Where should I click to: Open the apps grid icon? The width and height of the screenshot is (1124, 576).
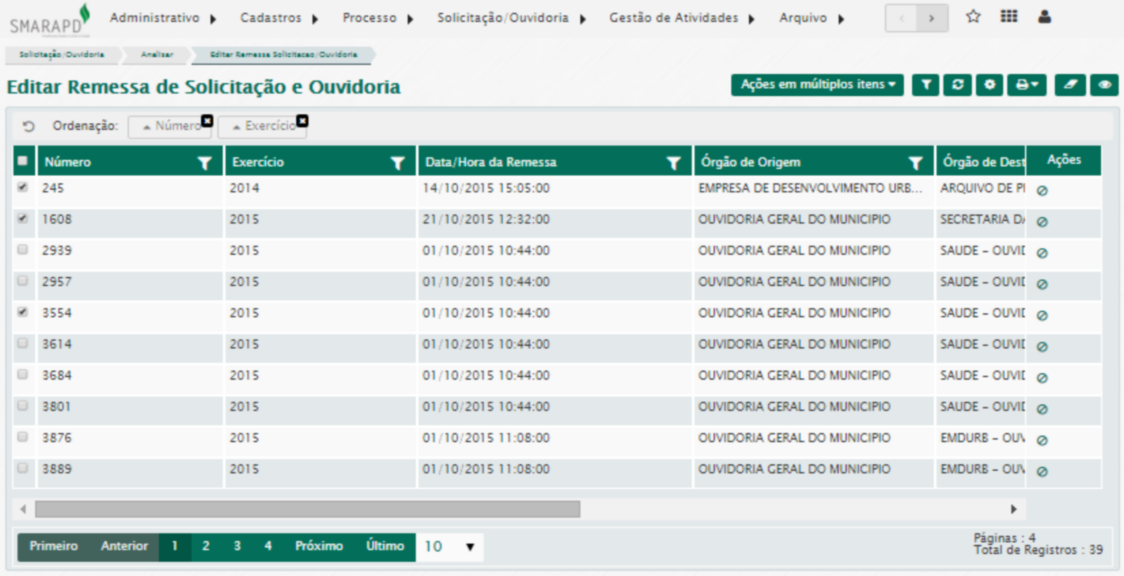(x=1009, y=17)
